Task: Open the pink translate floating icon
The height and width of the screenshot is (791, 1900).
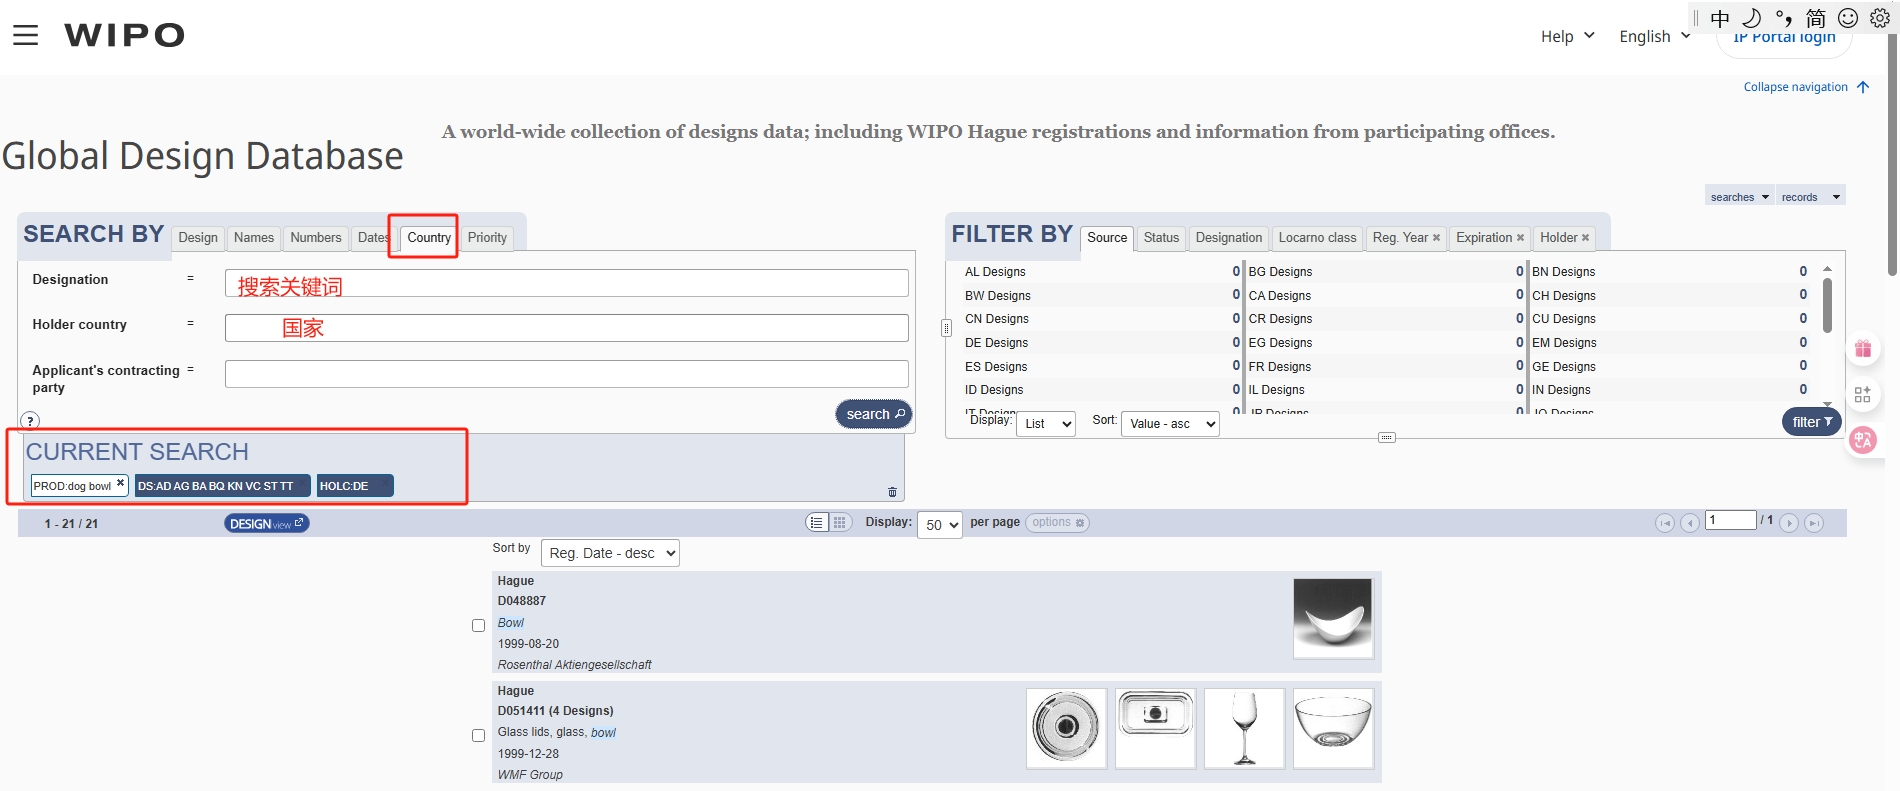Action: [1862, 440]
